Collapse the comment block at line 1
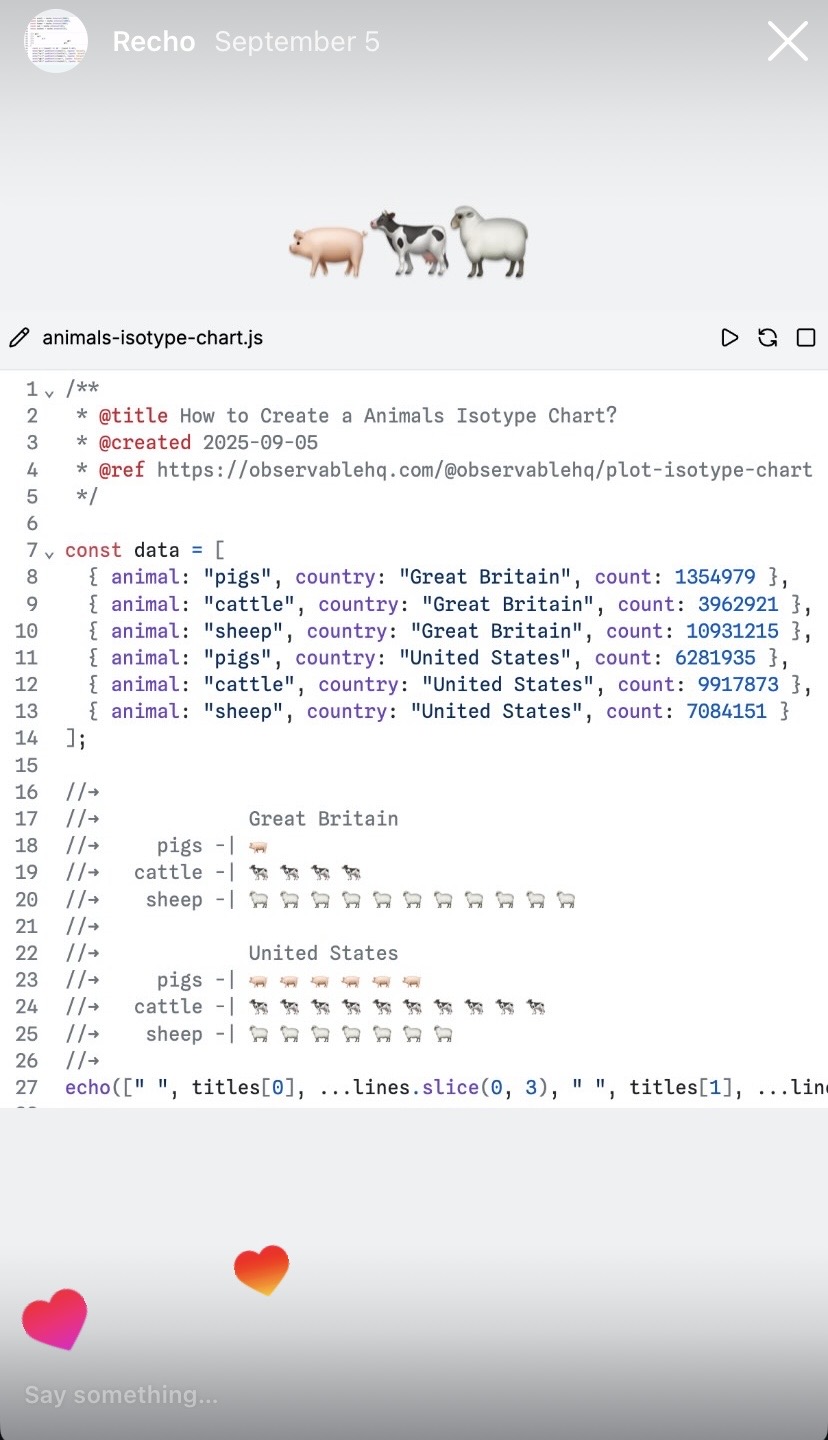Screen dimensions: 828x1440 coord(49,391)
